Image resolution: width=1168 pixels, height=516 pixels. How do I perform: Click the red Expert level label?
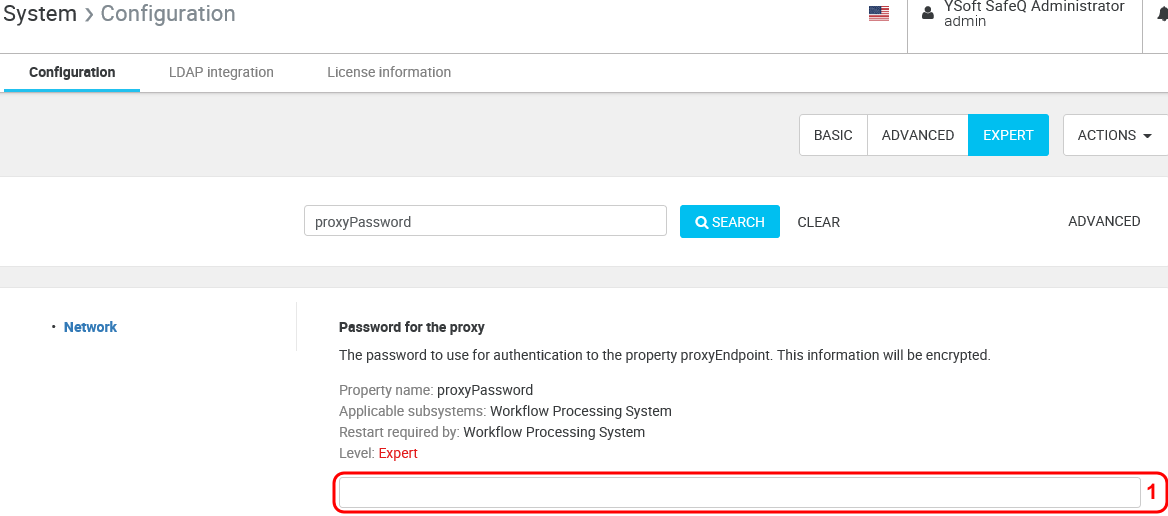398,453
